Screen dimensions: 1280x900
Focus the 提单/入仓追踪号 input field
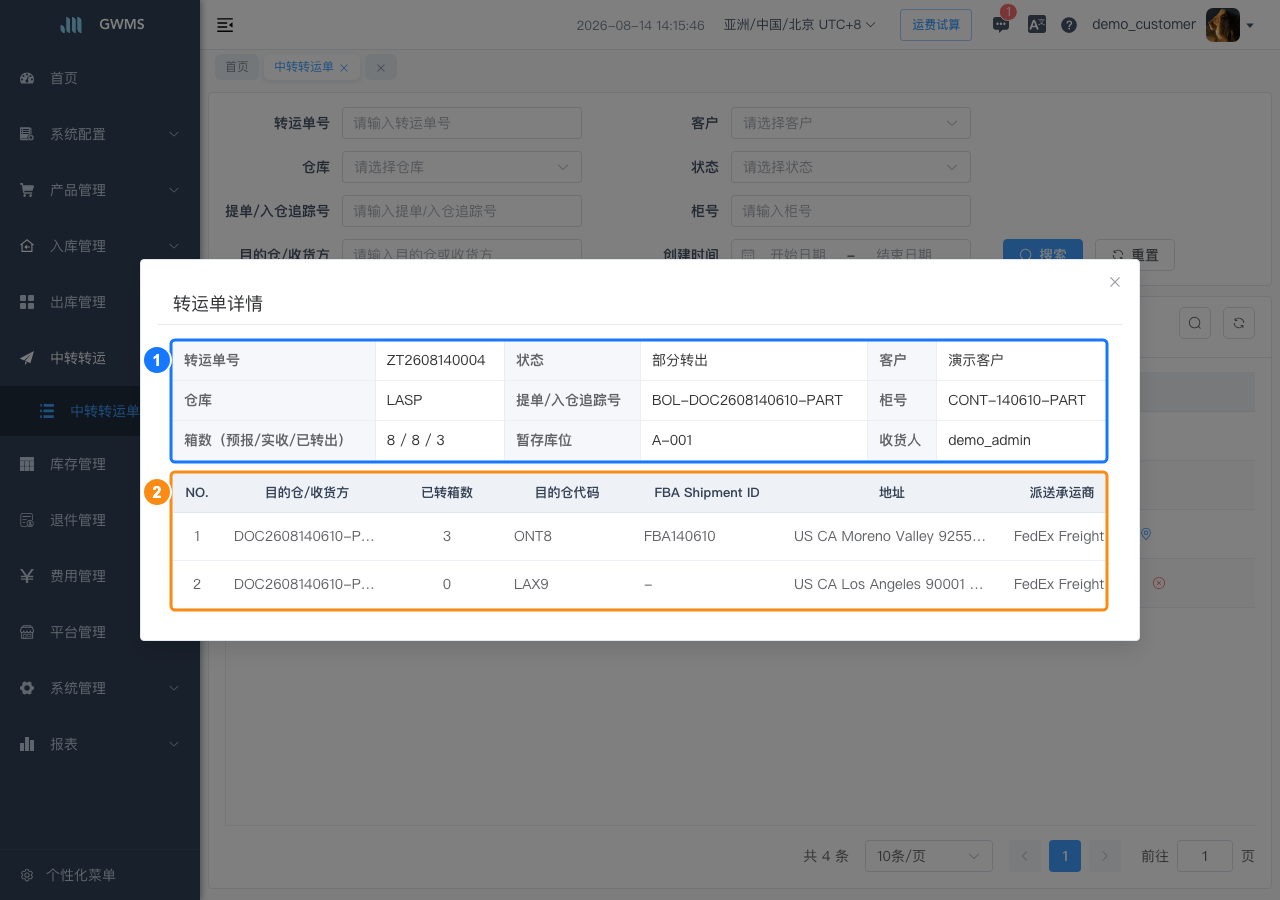[x=462, y=211]
